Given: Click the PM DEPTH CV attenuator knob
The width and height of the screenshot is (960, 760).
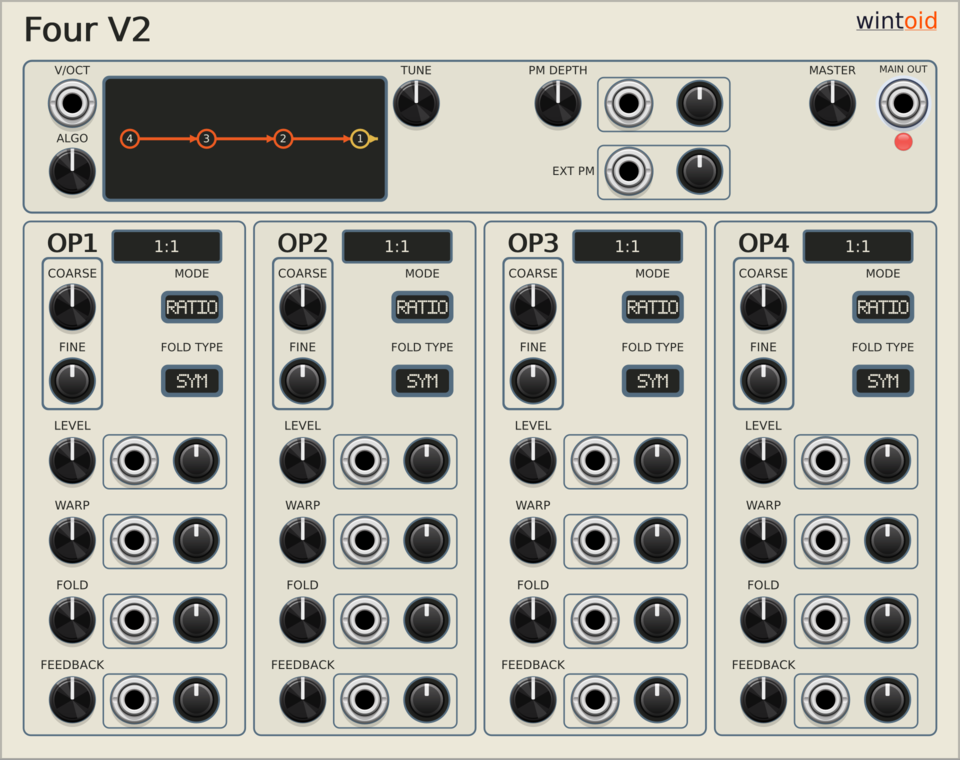Looking at the screenshot, I should [x=700, y=103].
